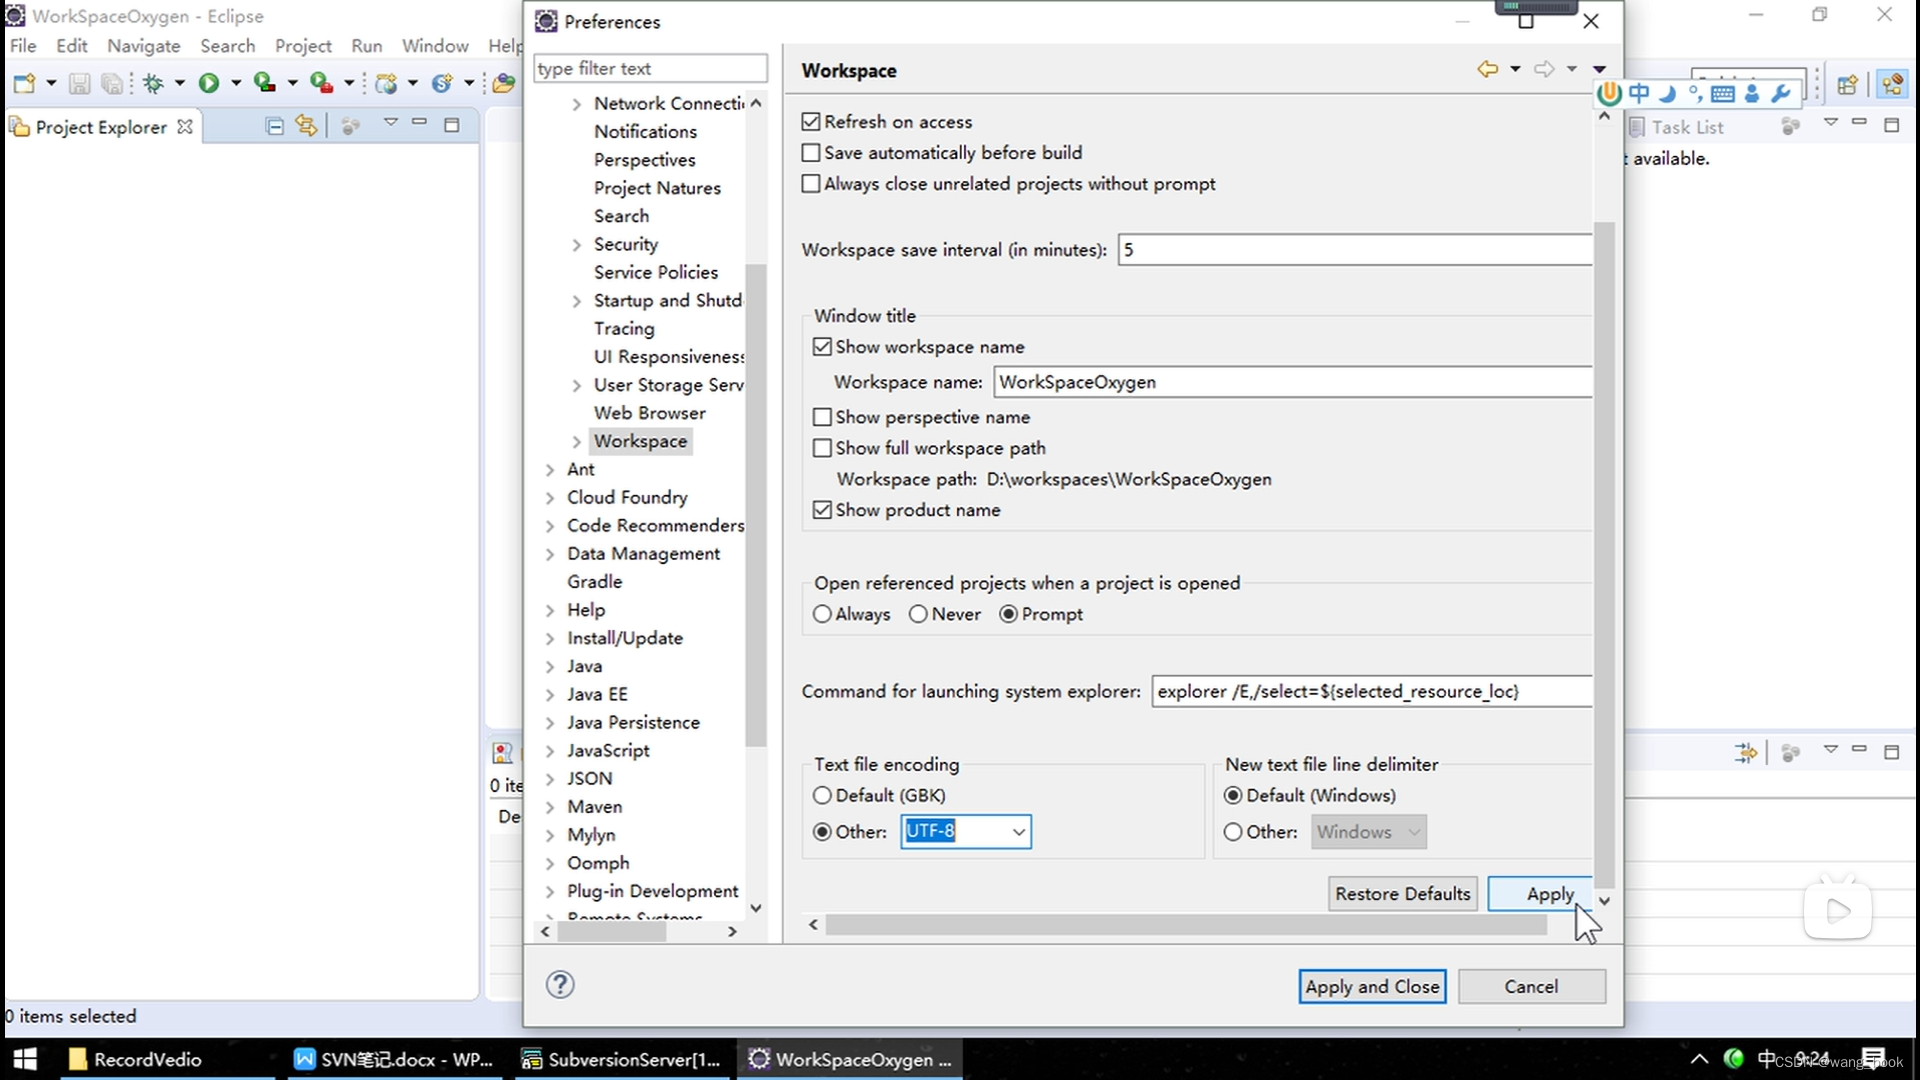Click the blue S new-item toolbar icon
The image size is (1920, 1080).
click(x=442, y=84)
